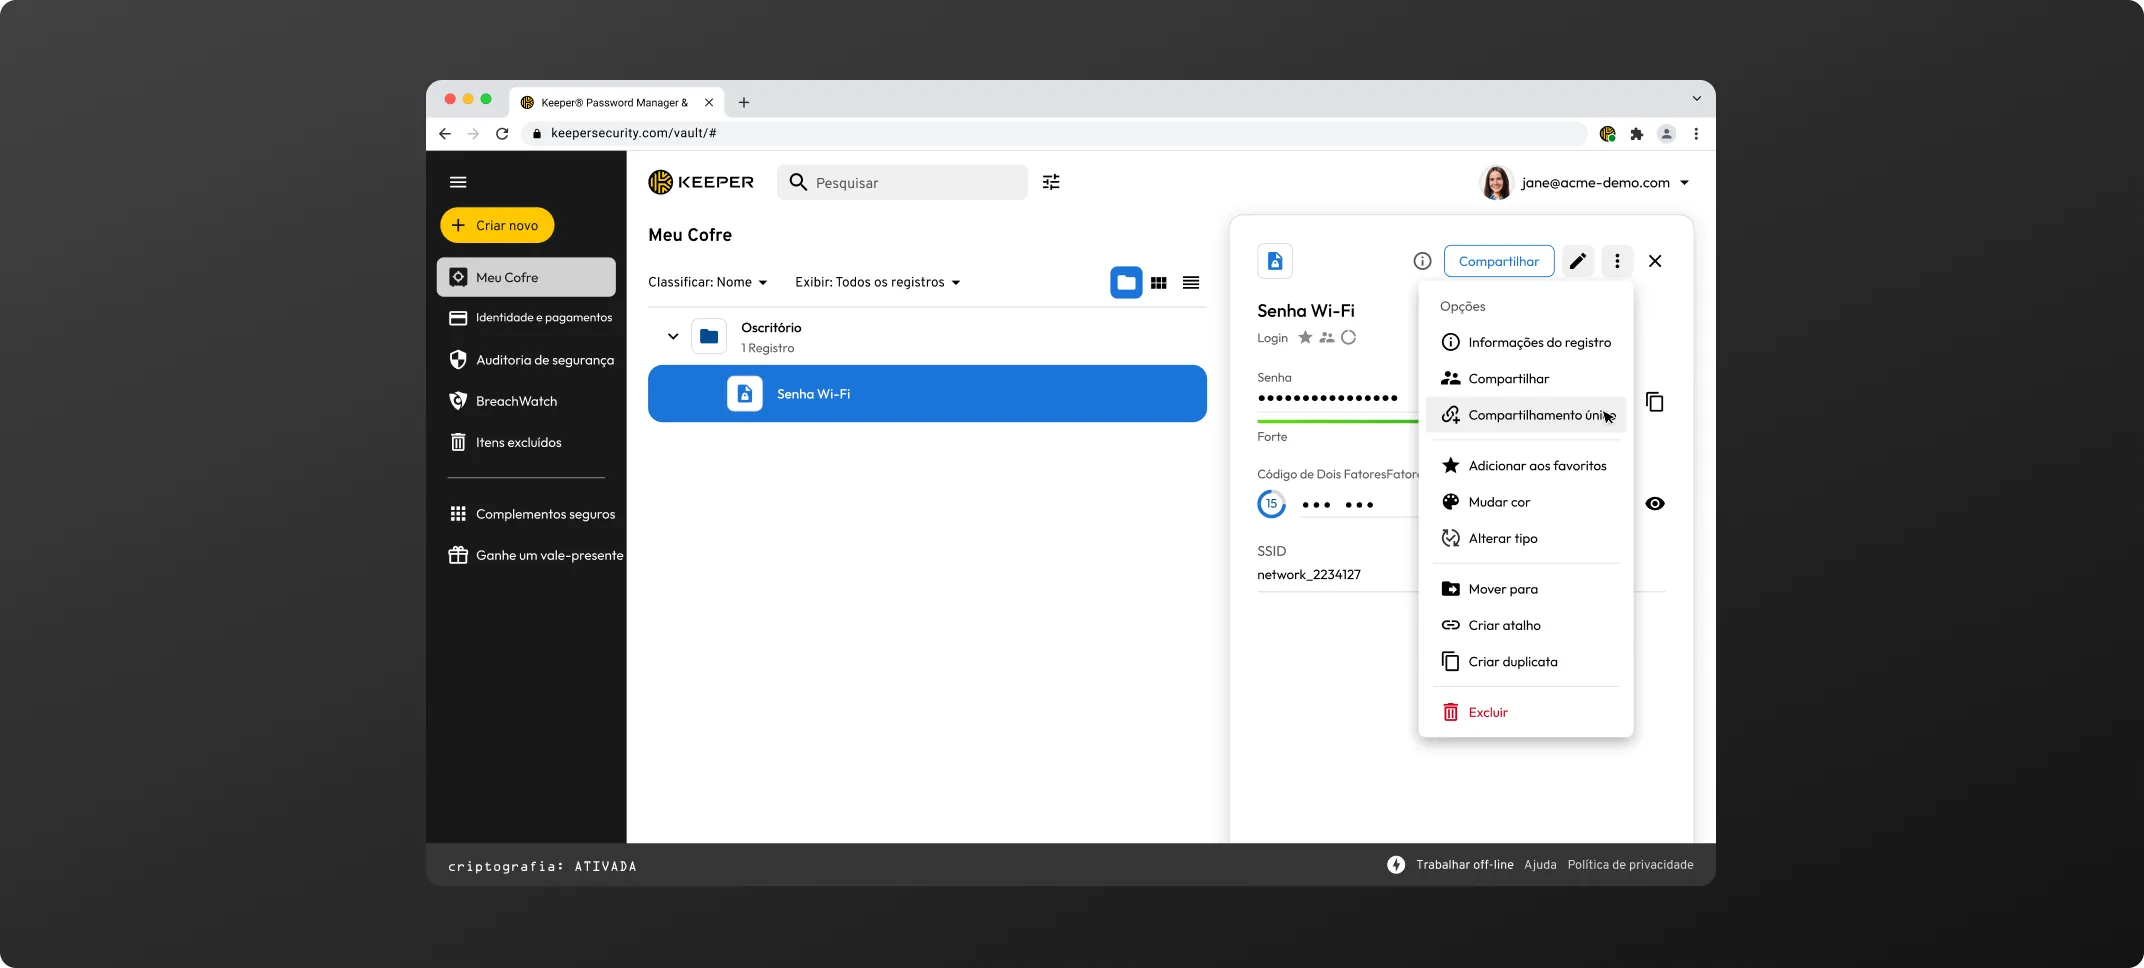This screenshot has width=2144, height=968.
Task: Open Keeper browser extension icon
Action: [x=1608, y=133]
